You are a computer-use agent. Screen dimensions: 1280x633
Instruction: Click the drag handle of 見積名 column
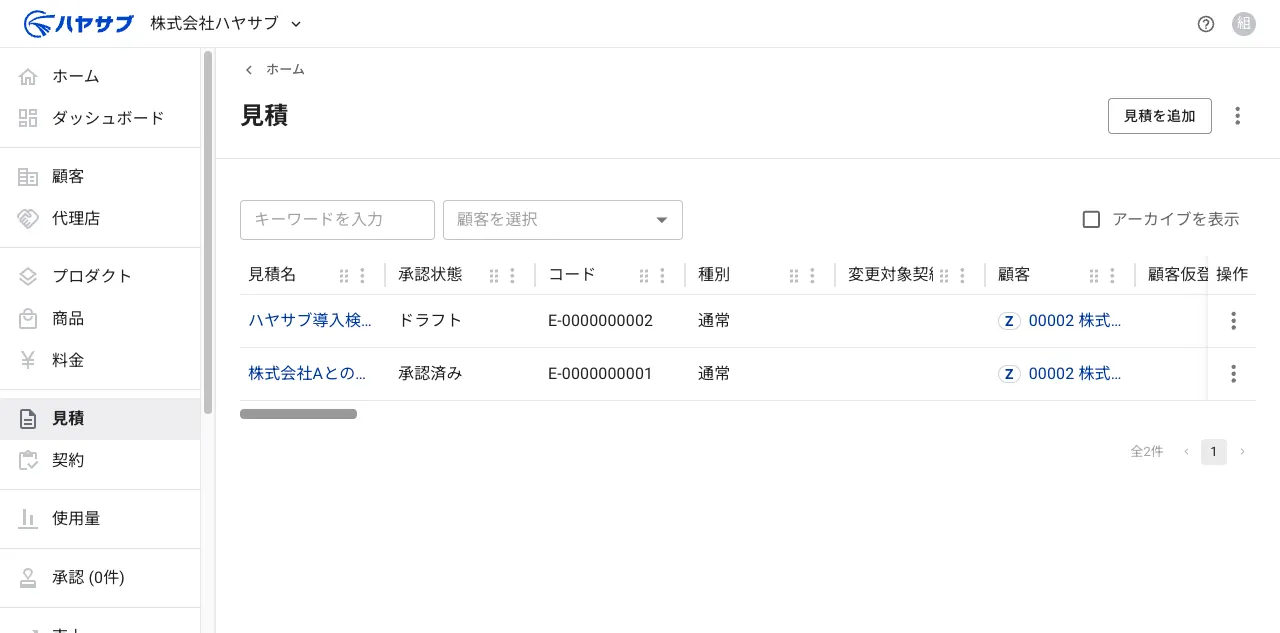(x=344, y=275)
